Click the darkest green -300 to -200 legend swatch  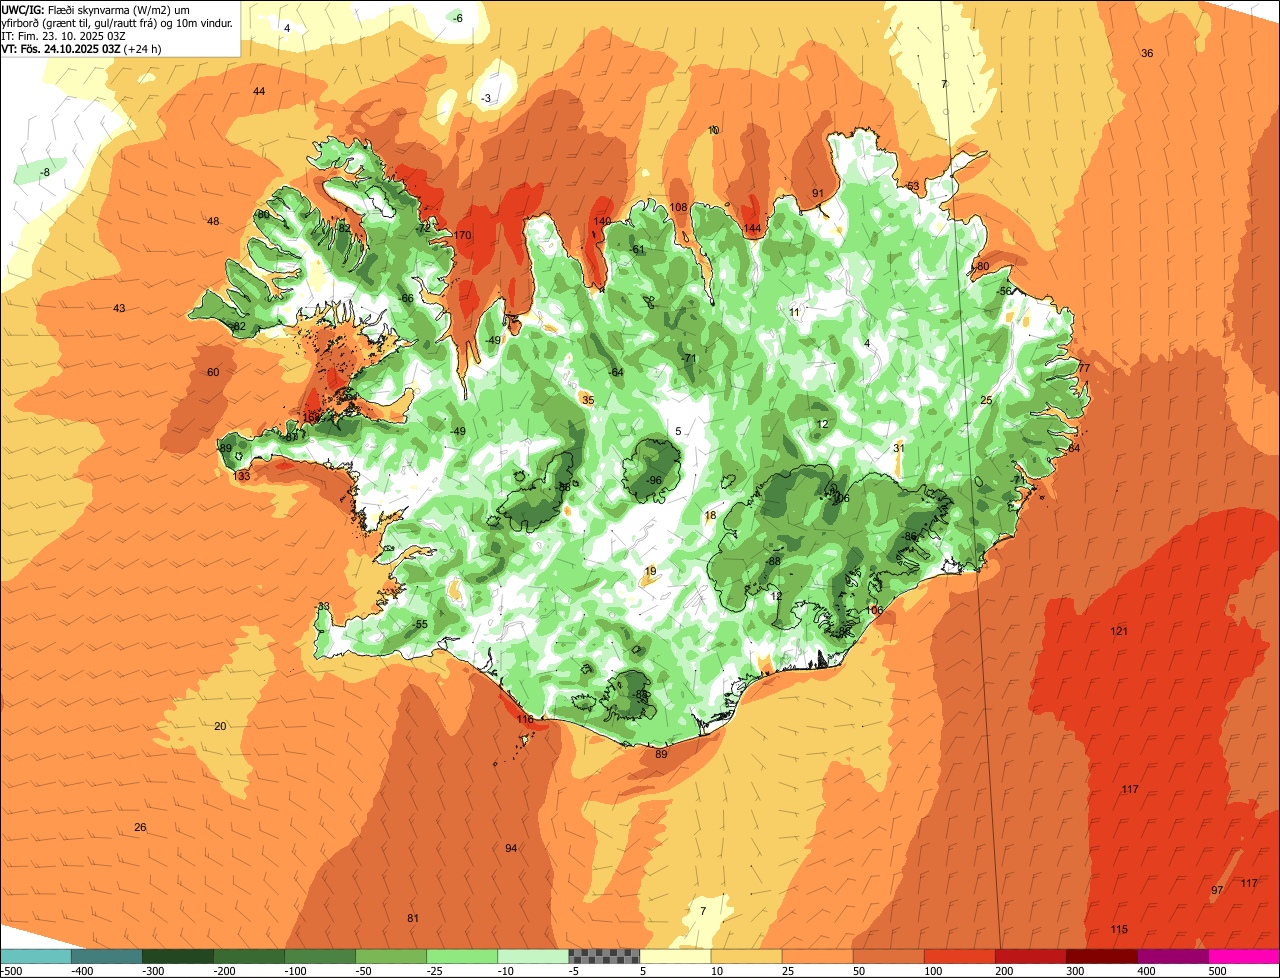point(178,956)
